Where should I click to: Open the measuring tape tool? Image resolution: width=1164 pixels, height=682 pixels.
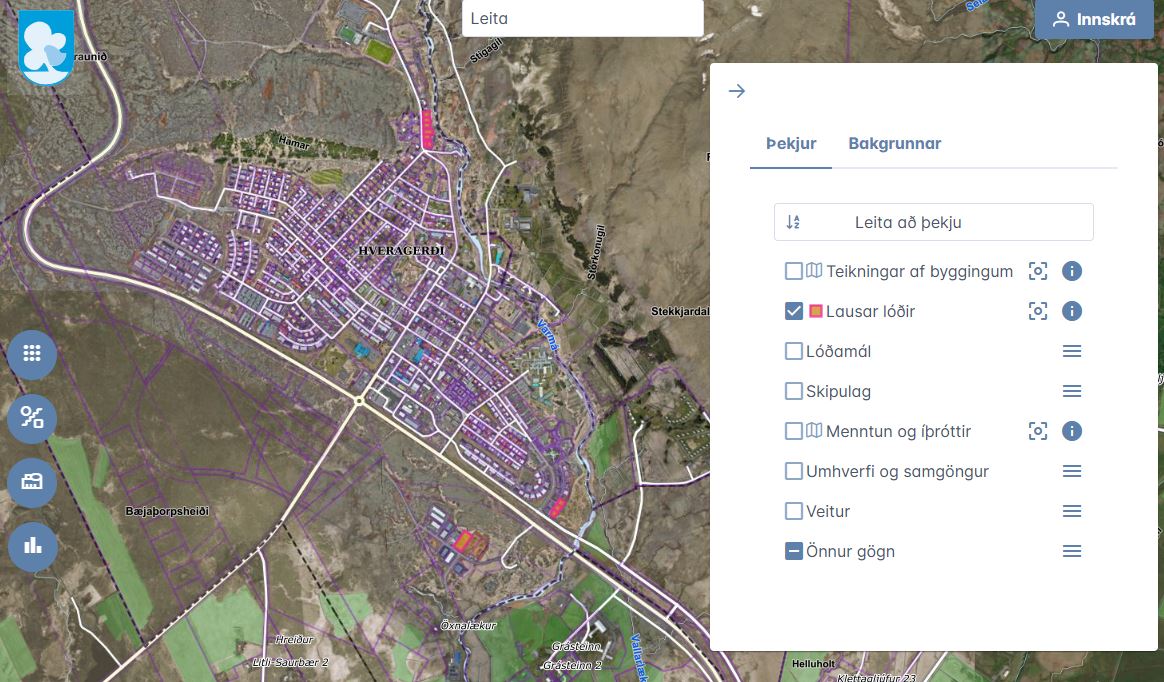32,482
